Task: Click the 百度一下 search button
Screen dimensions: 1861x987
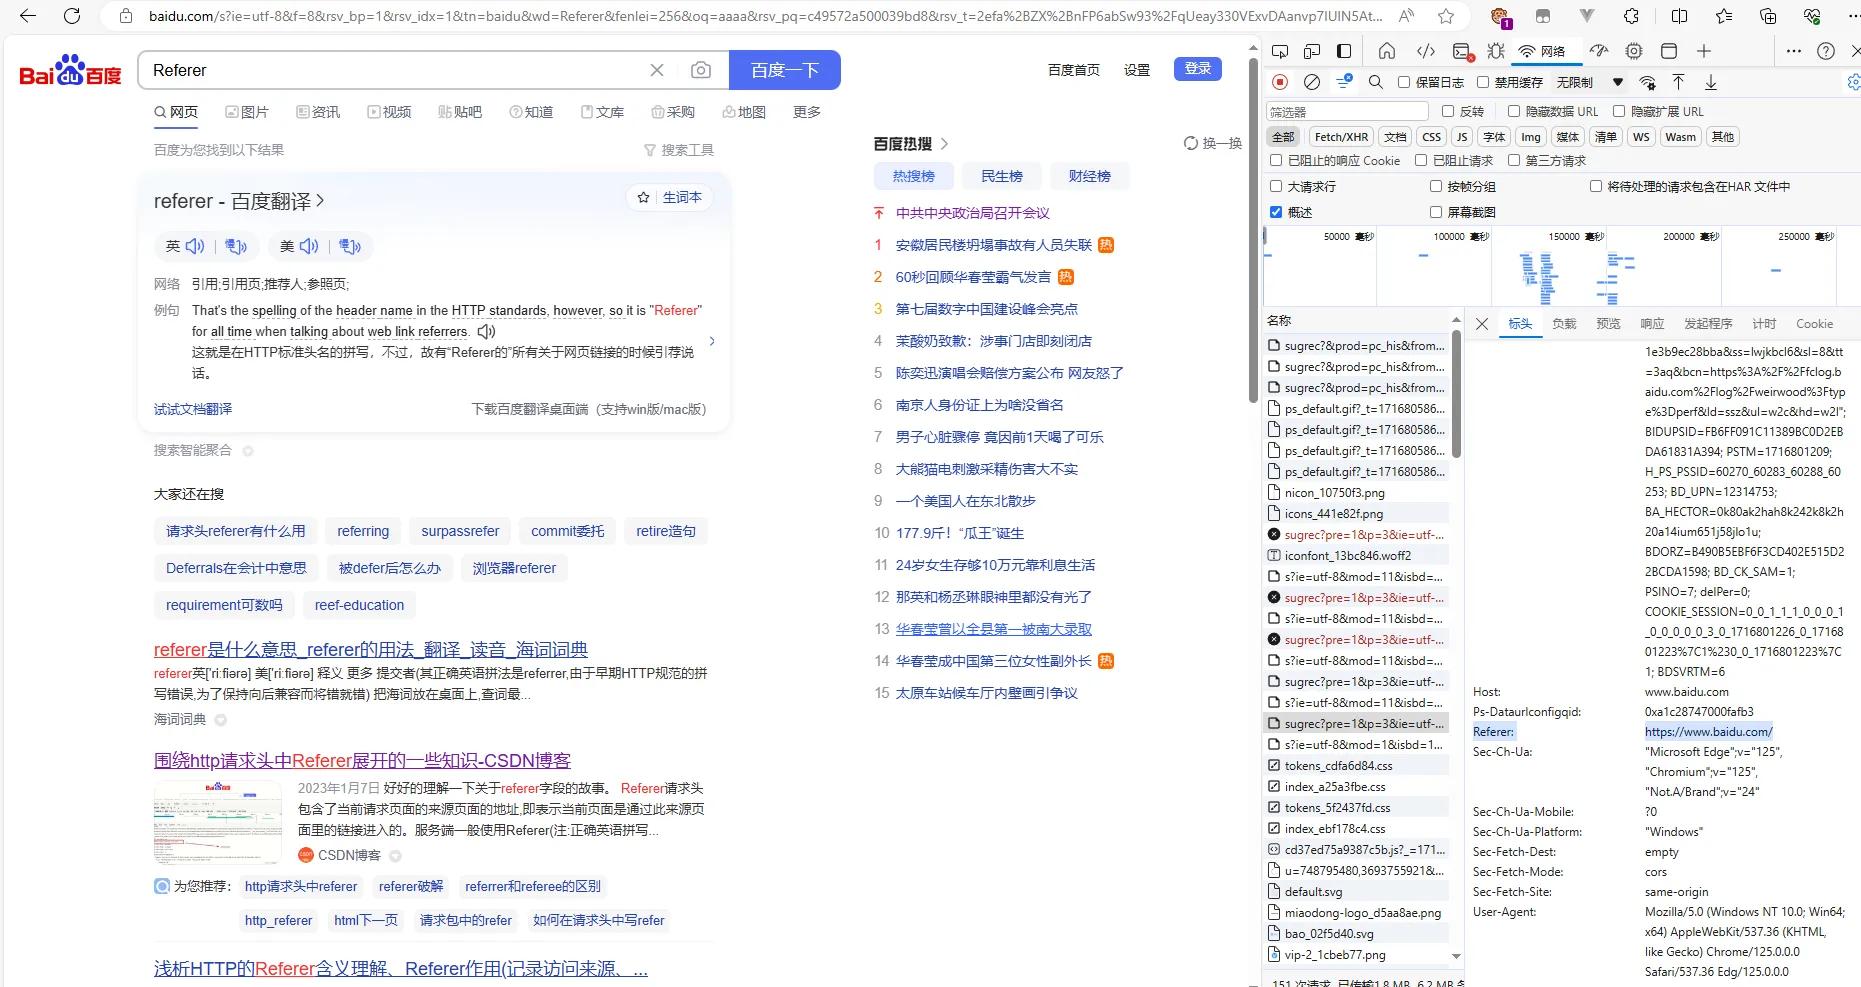Action: click(785, 70)
